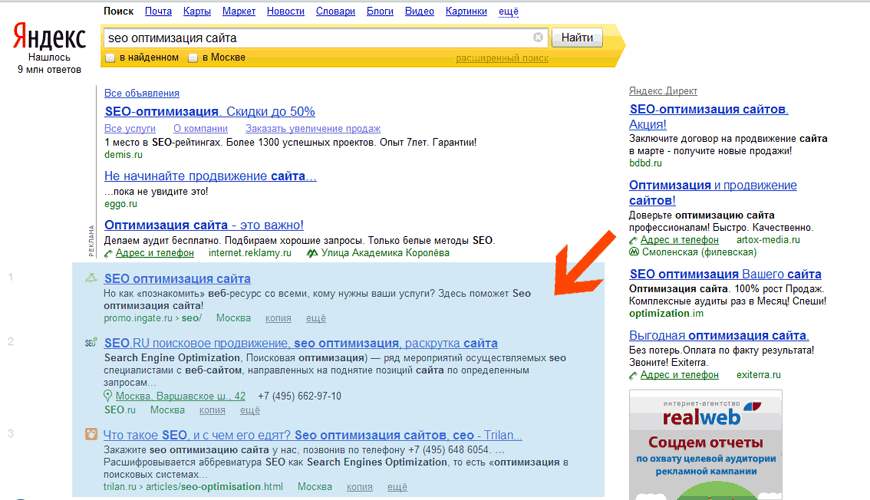Click the promo.ingate.ru result favicon

point(91,279)
